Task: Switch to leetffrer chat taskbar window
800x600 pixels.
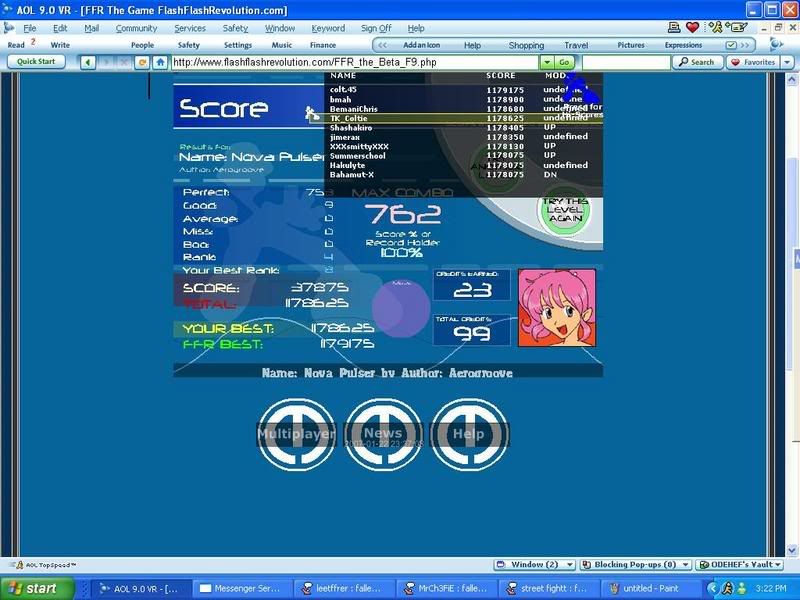Action: (346, 588)
